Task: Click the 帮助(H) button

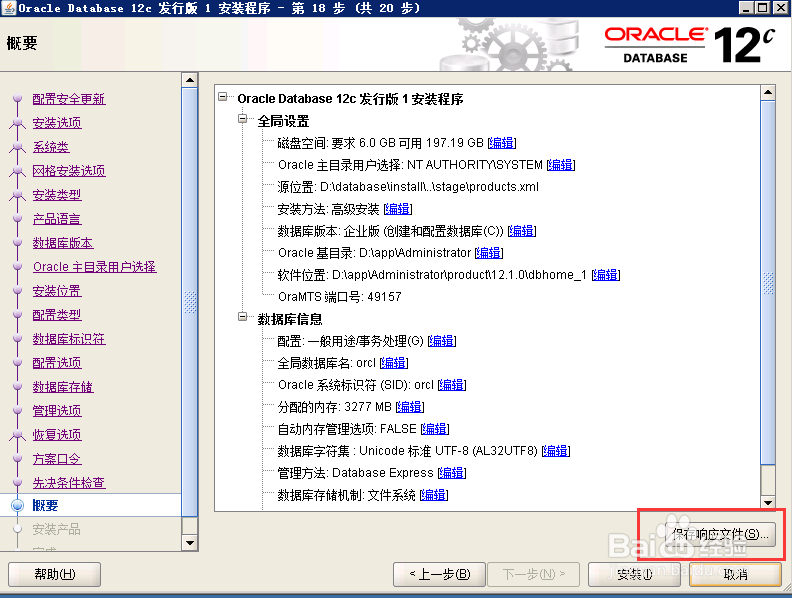Action: pyautogui.click(x=55, y=574)
